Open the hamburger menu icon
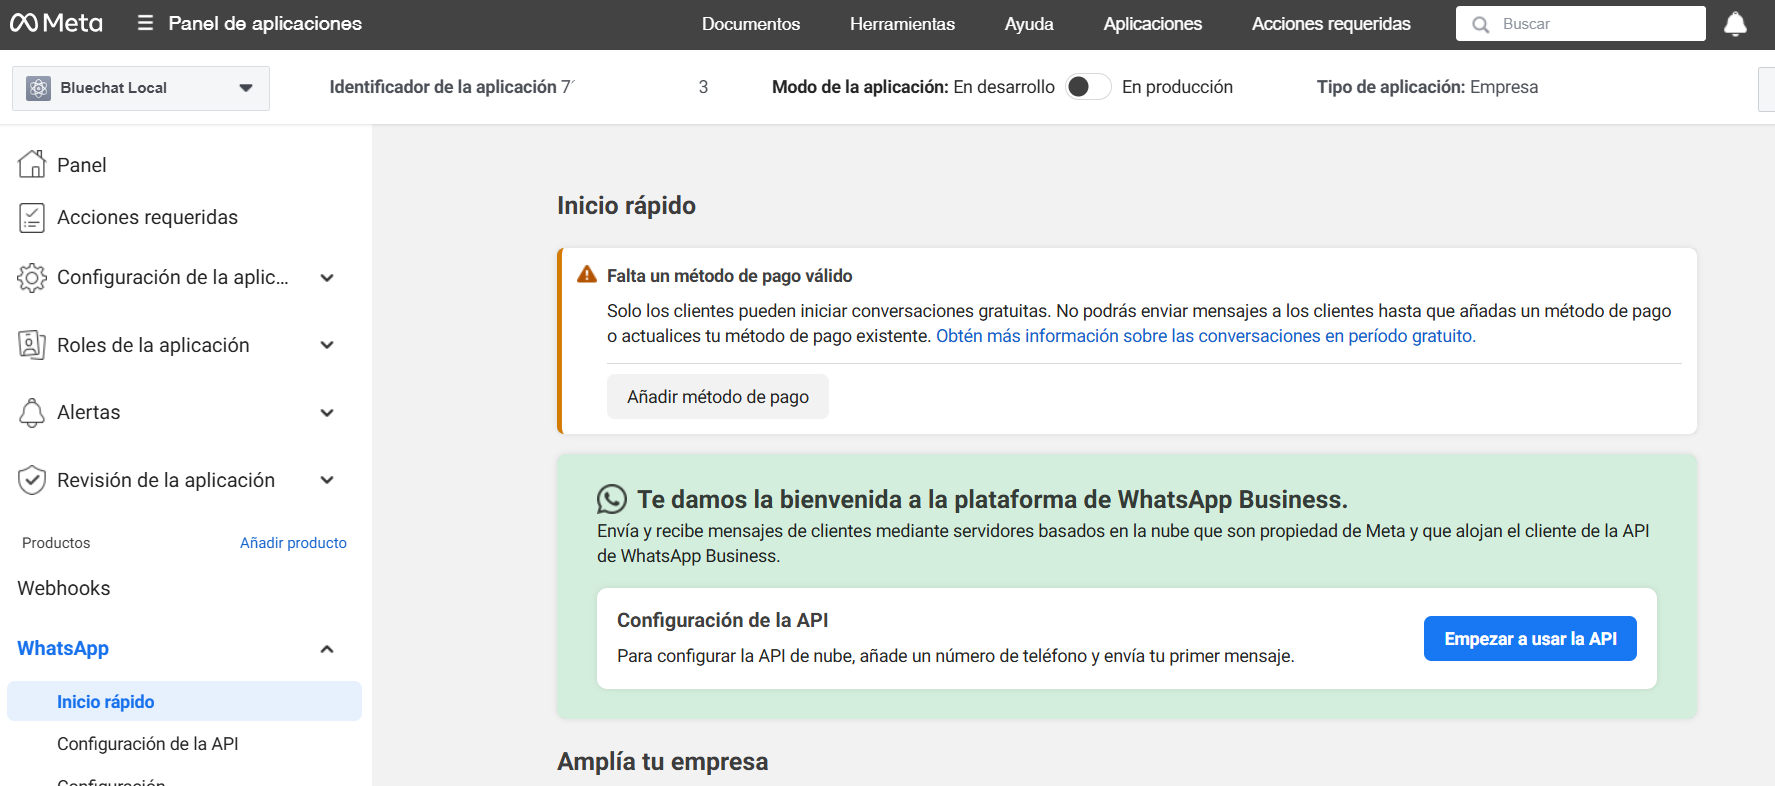1775x786 pixels. (146, 23)
